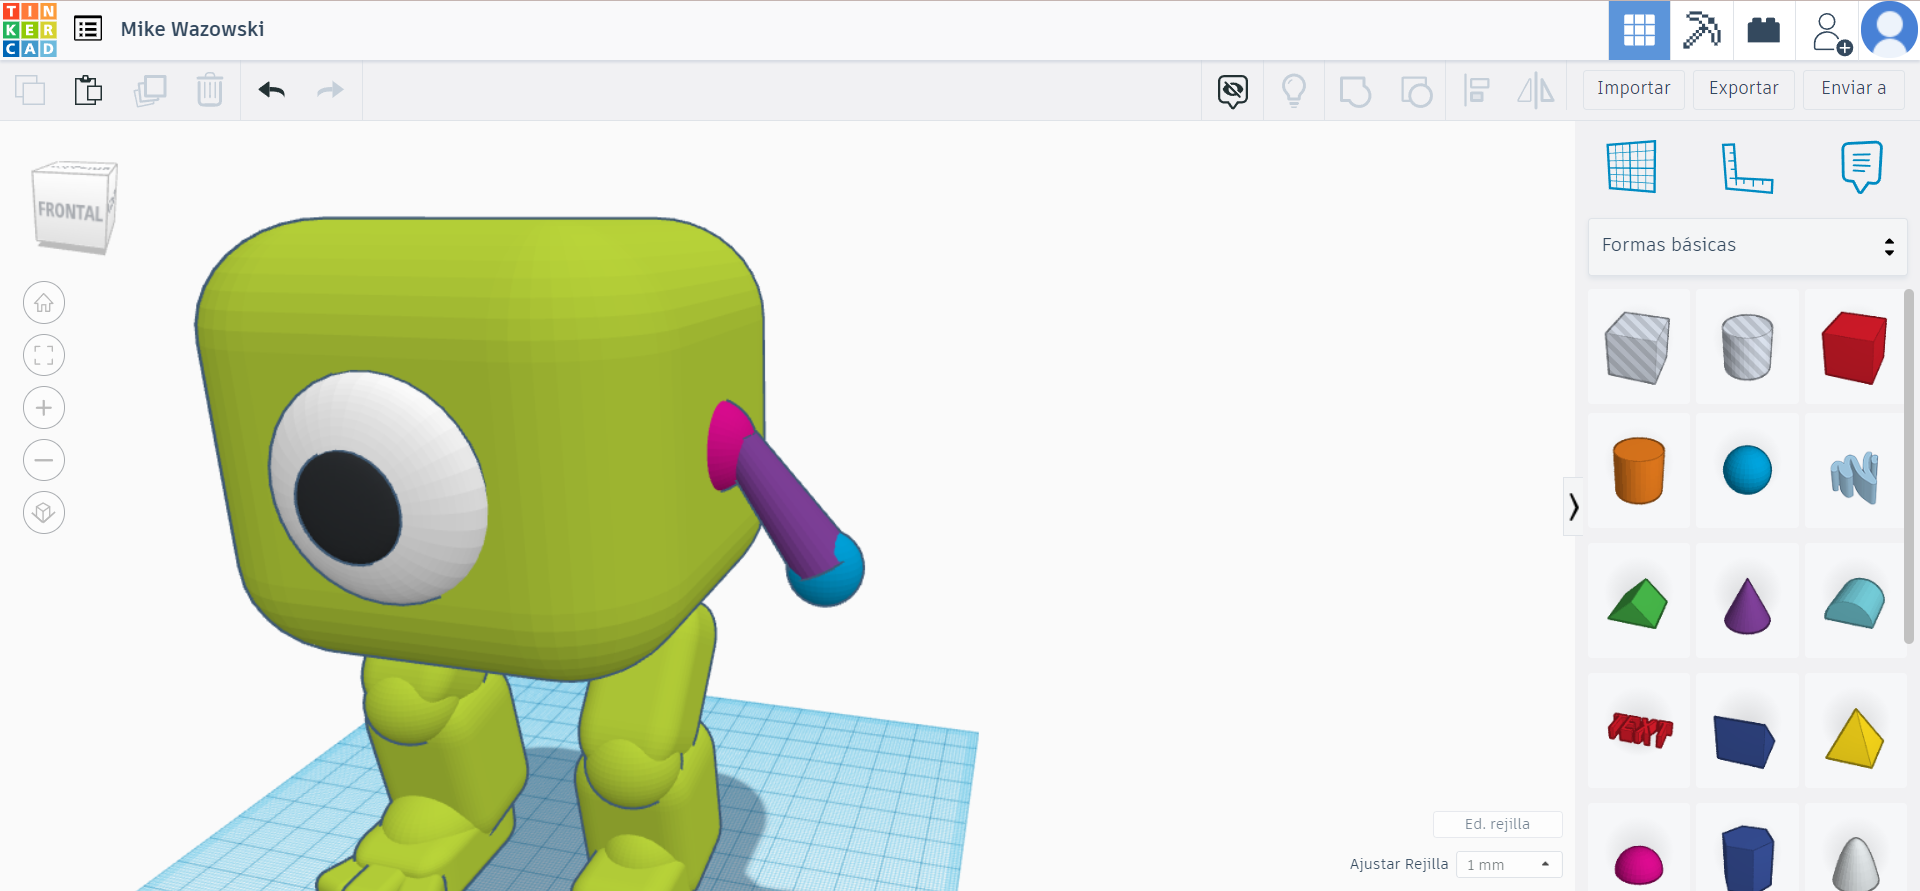Viewport: 1920px width, 891px height.
Task: Pick the teal round roof shape
Action: coord(1855,602)
